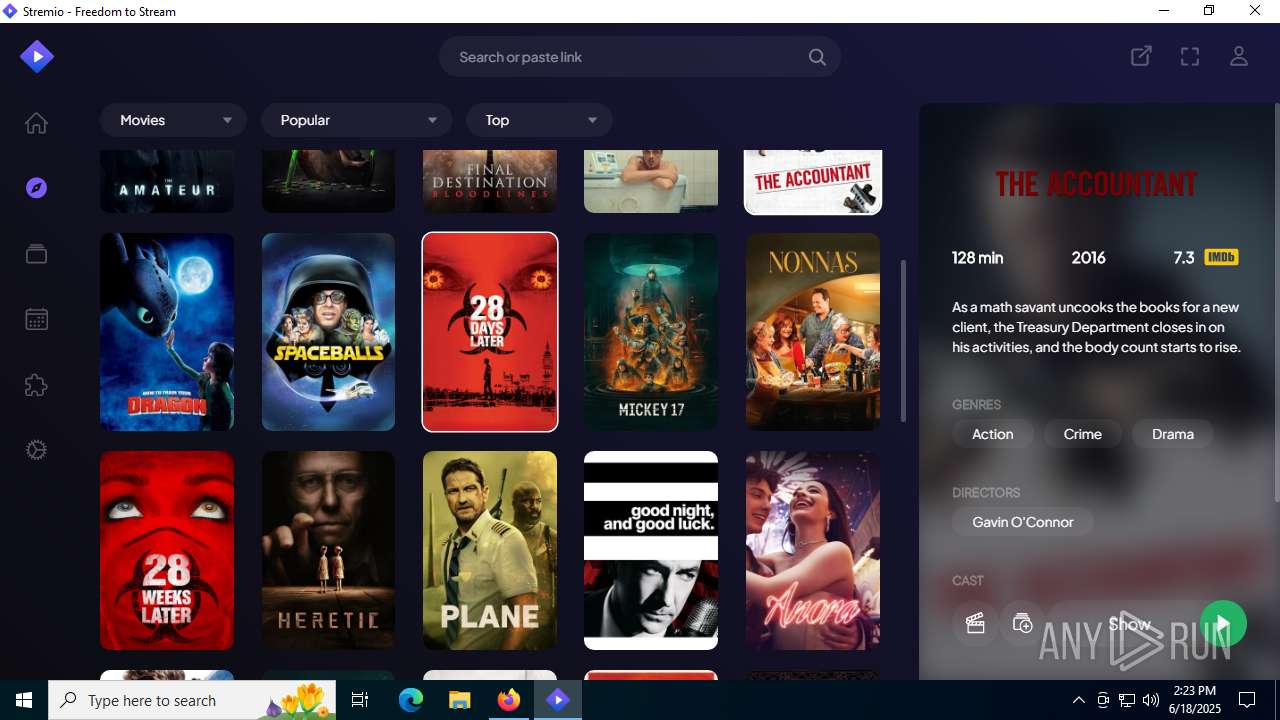Click the search magnifier icon
Viewport: 1280px width, 720px height.
(x=817, y=57)
